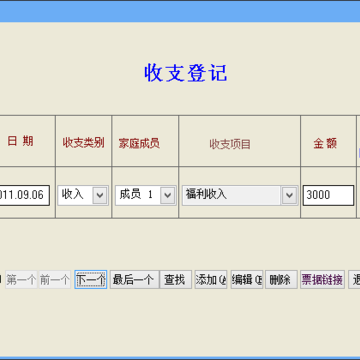This screenshot has width=360, height=360.
Task: Click the date field showing 2011.09.06
Action: (24, 195)
